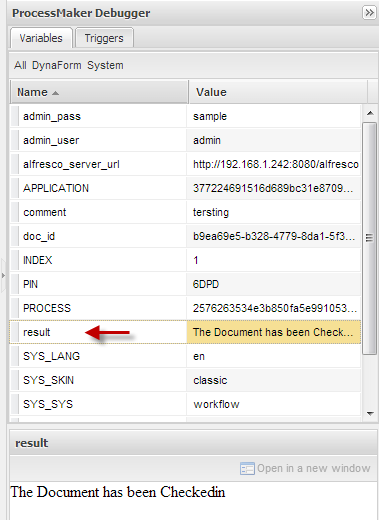379x520 pixels.
Task: Click the 'Open in a new window' icon
Action: click(247, 469)
